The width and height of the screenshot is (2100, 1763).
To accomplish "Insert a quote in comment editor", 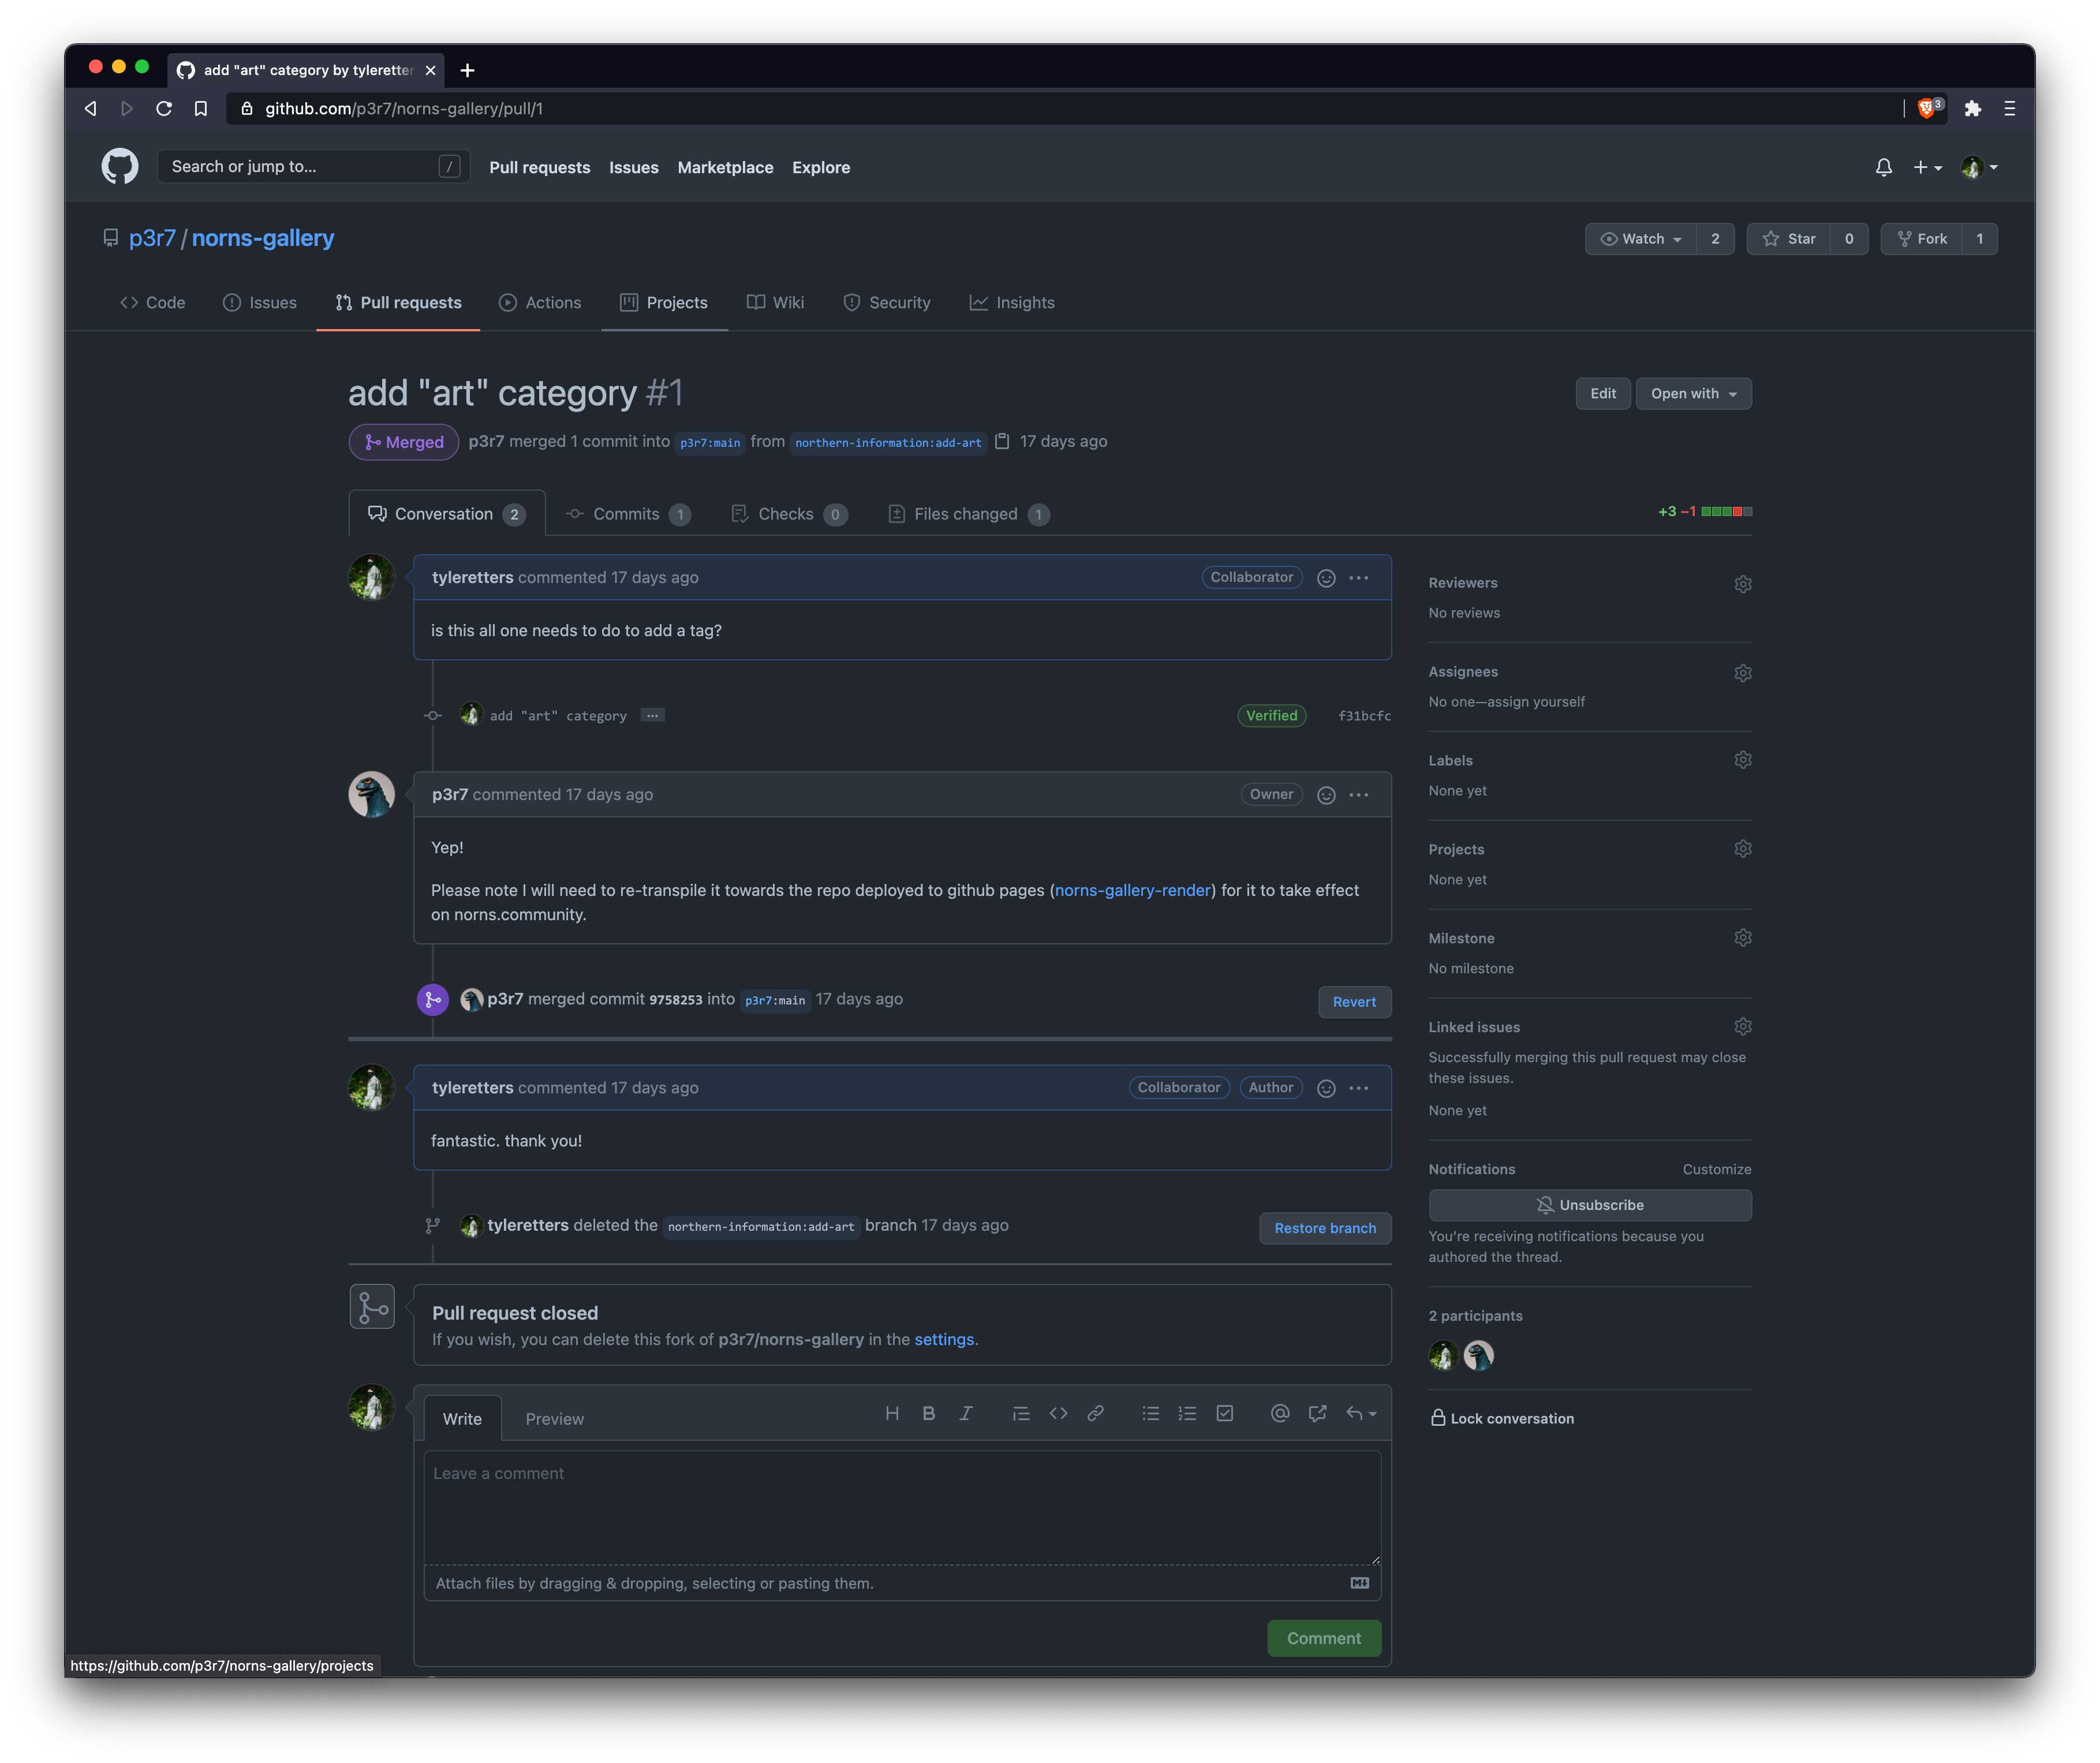I will point(1020,1413).
